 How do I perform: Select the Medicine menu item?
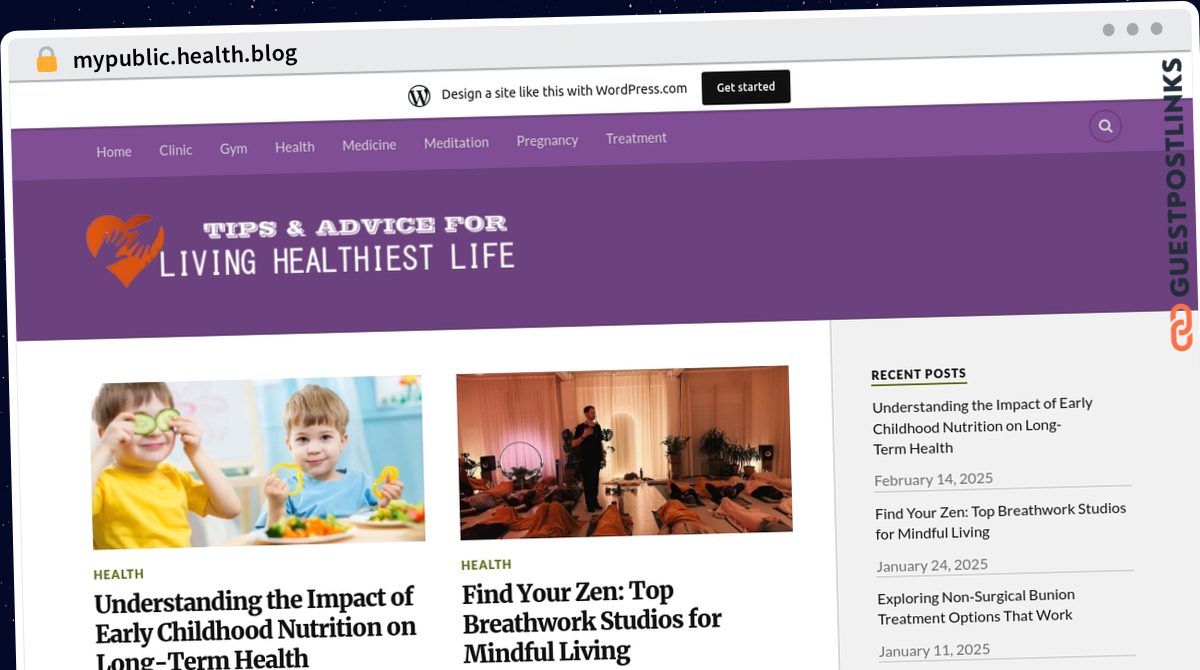pyautogui.click(x=369, y=145)
